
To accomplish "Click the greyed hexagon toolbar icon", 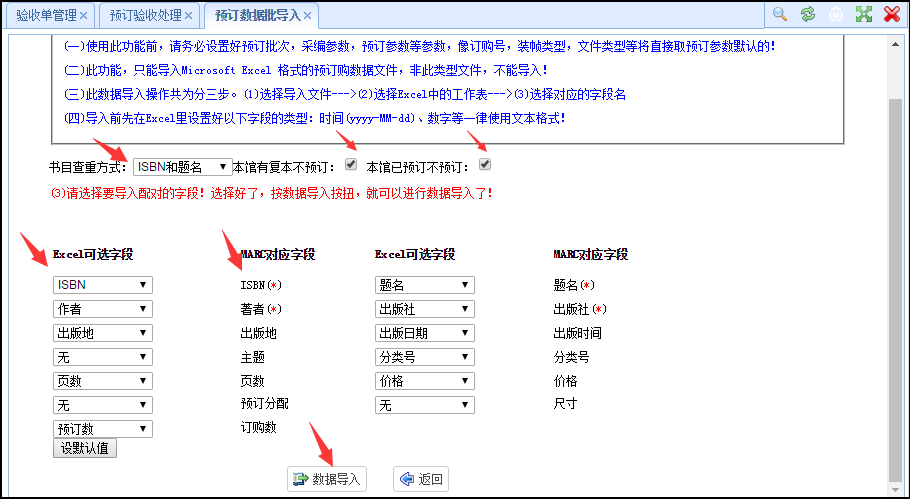I will (x=836, y=15).
